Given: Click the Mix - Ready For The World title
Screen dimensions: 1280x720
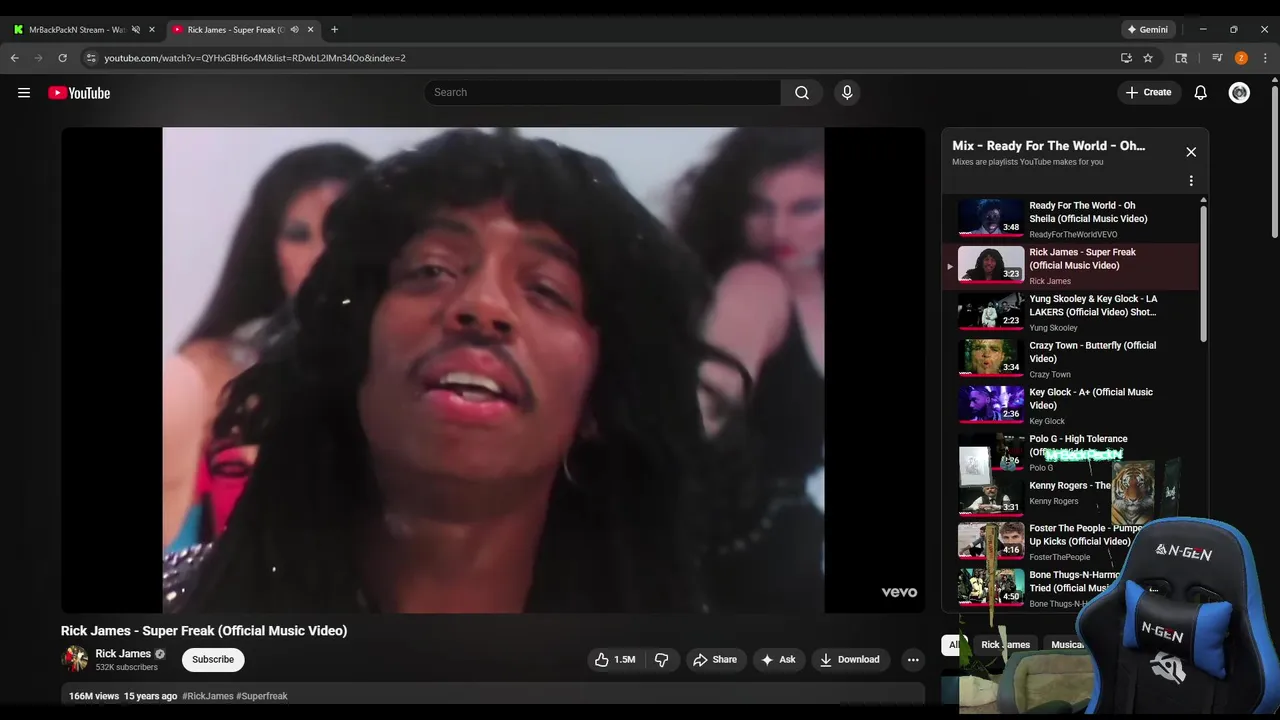Looking at the screenshot, I should click(1049, 146).
